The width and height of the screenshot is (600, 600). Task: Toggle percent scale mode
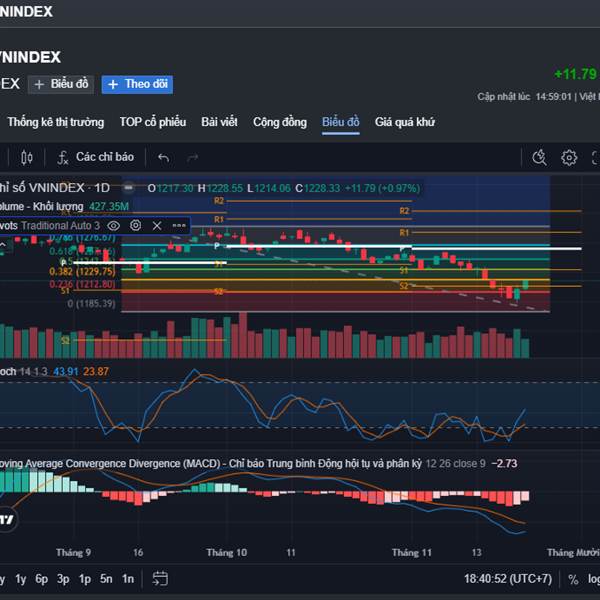(573, 579)
